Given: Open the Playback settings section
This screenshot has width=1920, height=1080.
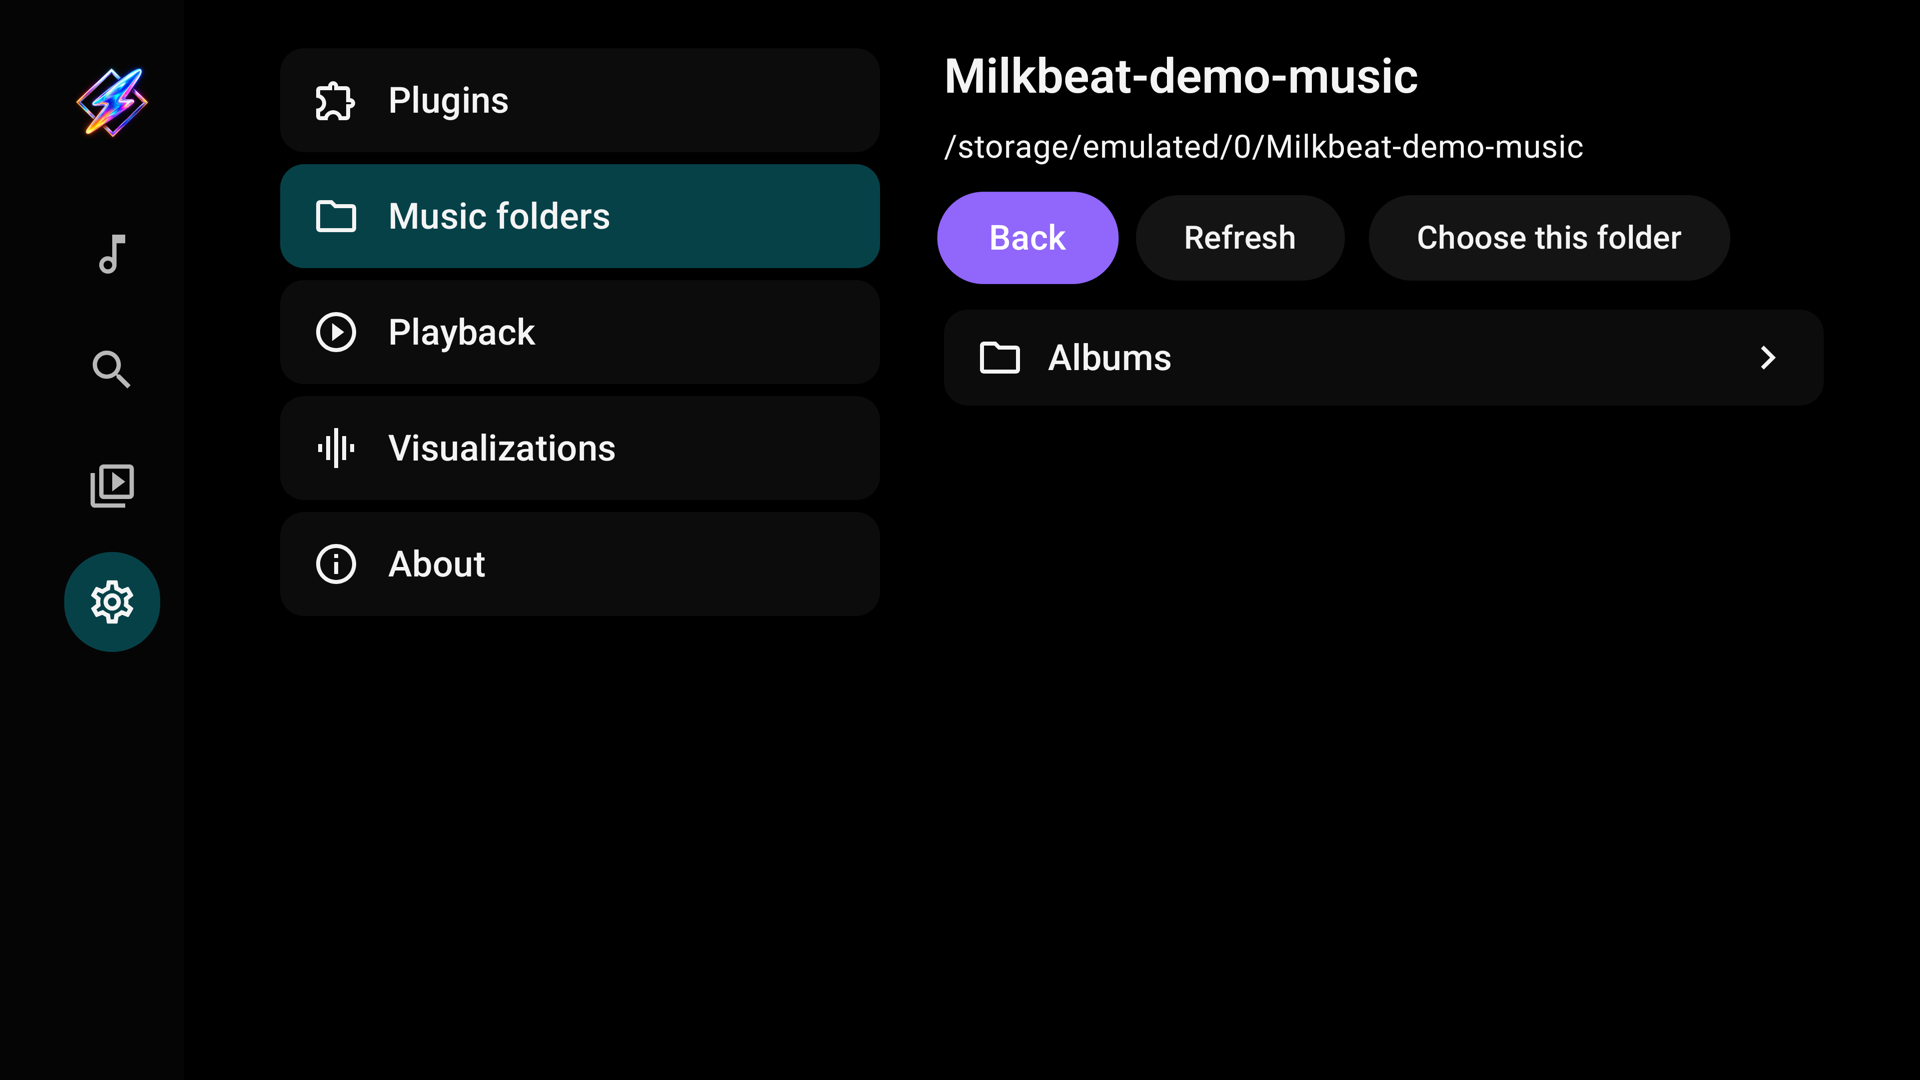Looking at the screenshot, I should [x=580, y=332].
